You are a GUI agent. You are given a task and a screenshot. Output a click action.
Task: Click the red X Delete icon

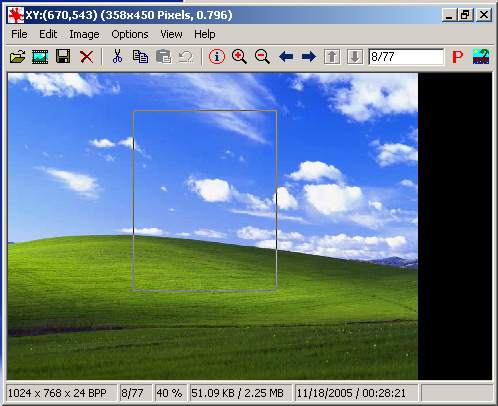click(86, 57)
